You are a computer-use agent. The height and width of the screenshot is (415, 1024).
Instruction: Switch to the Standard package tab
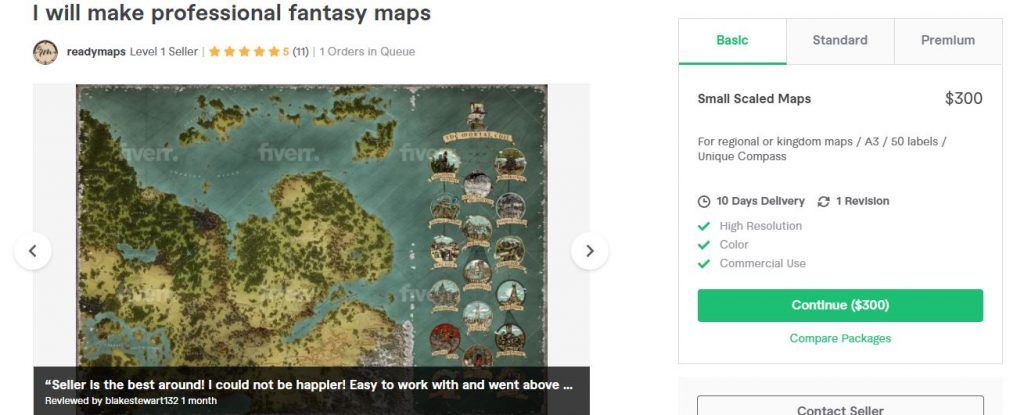(840, 41)
